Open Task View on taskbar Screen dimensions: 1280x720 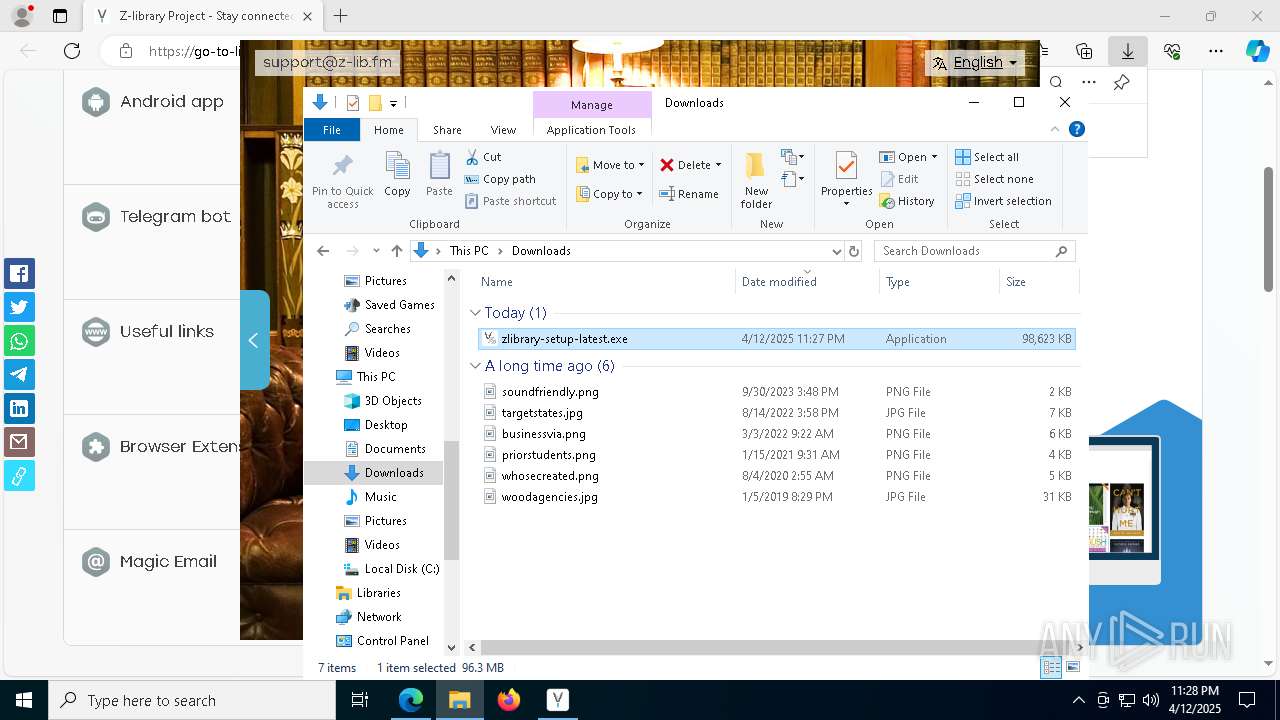coord(361,700)
